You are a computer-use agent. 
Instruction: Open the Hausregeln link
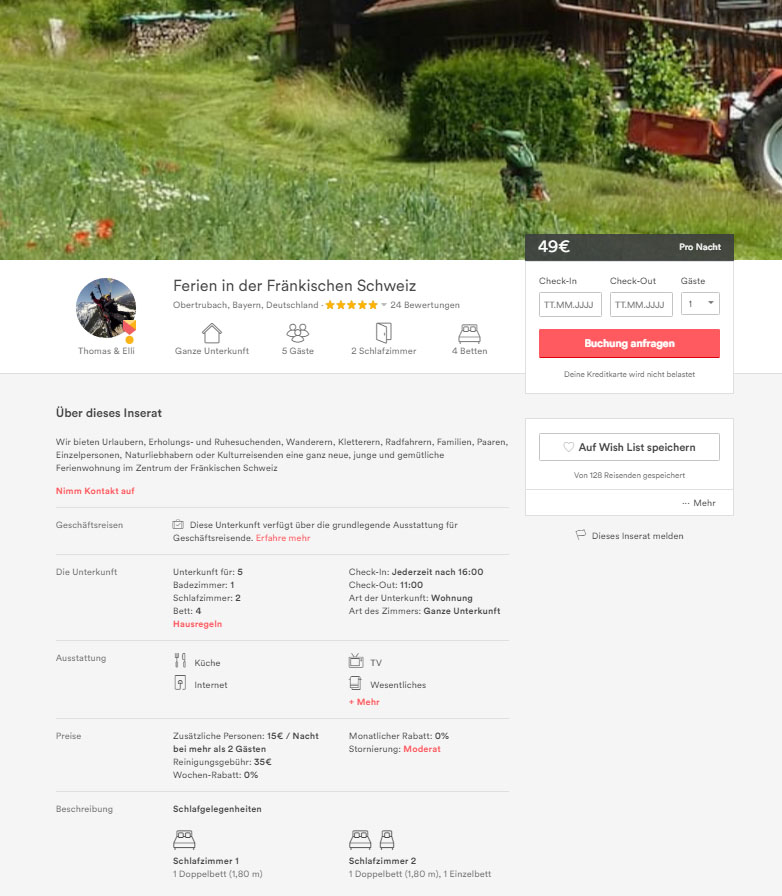(197, 624)
